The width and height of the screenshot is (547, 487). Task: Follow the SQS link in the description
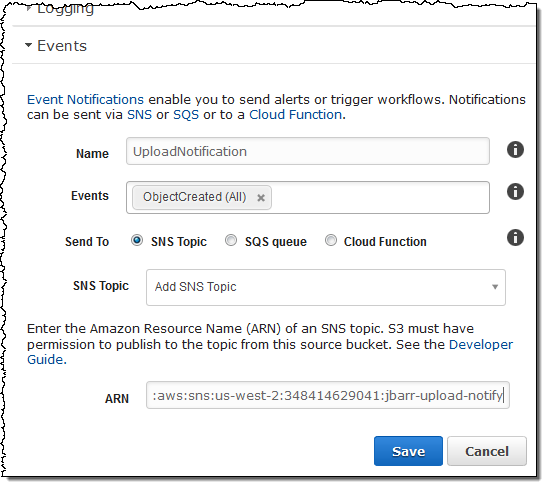coord(186,114)
